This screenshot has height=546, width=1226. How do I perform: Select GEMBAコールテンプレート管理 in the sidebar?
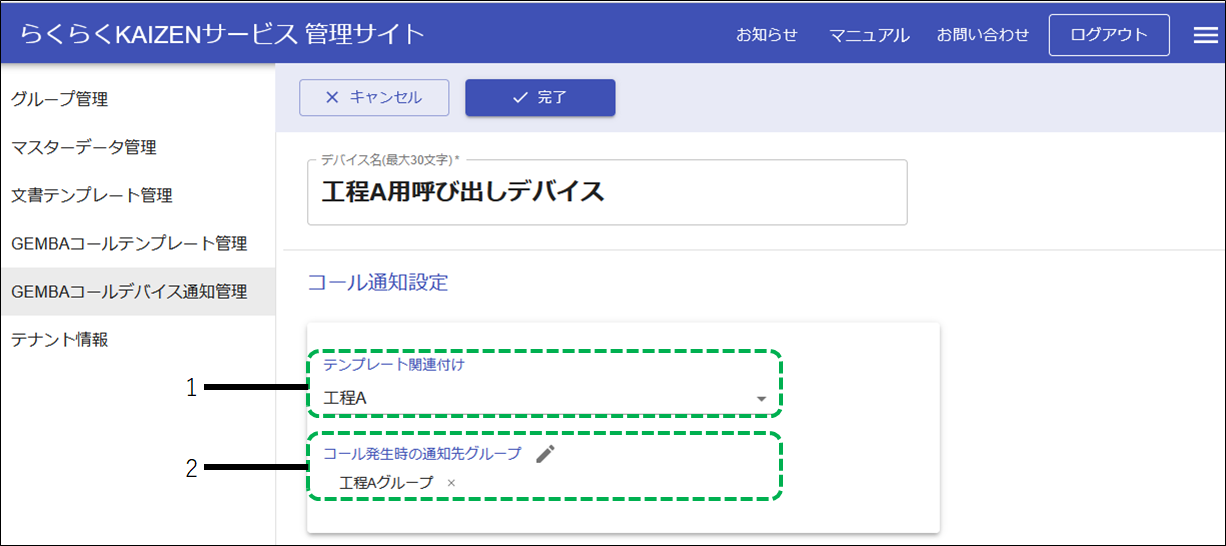pos(138,243)
